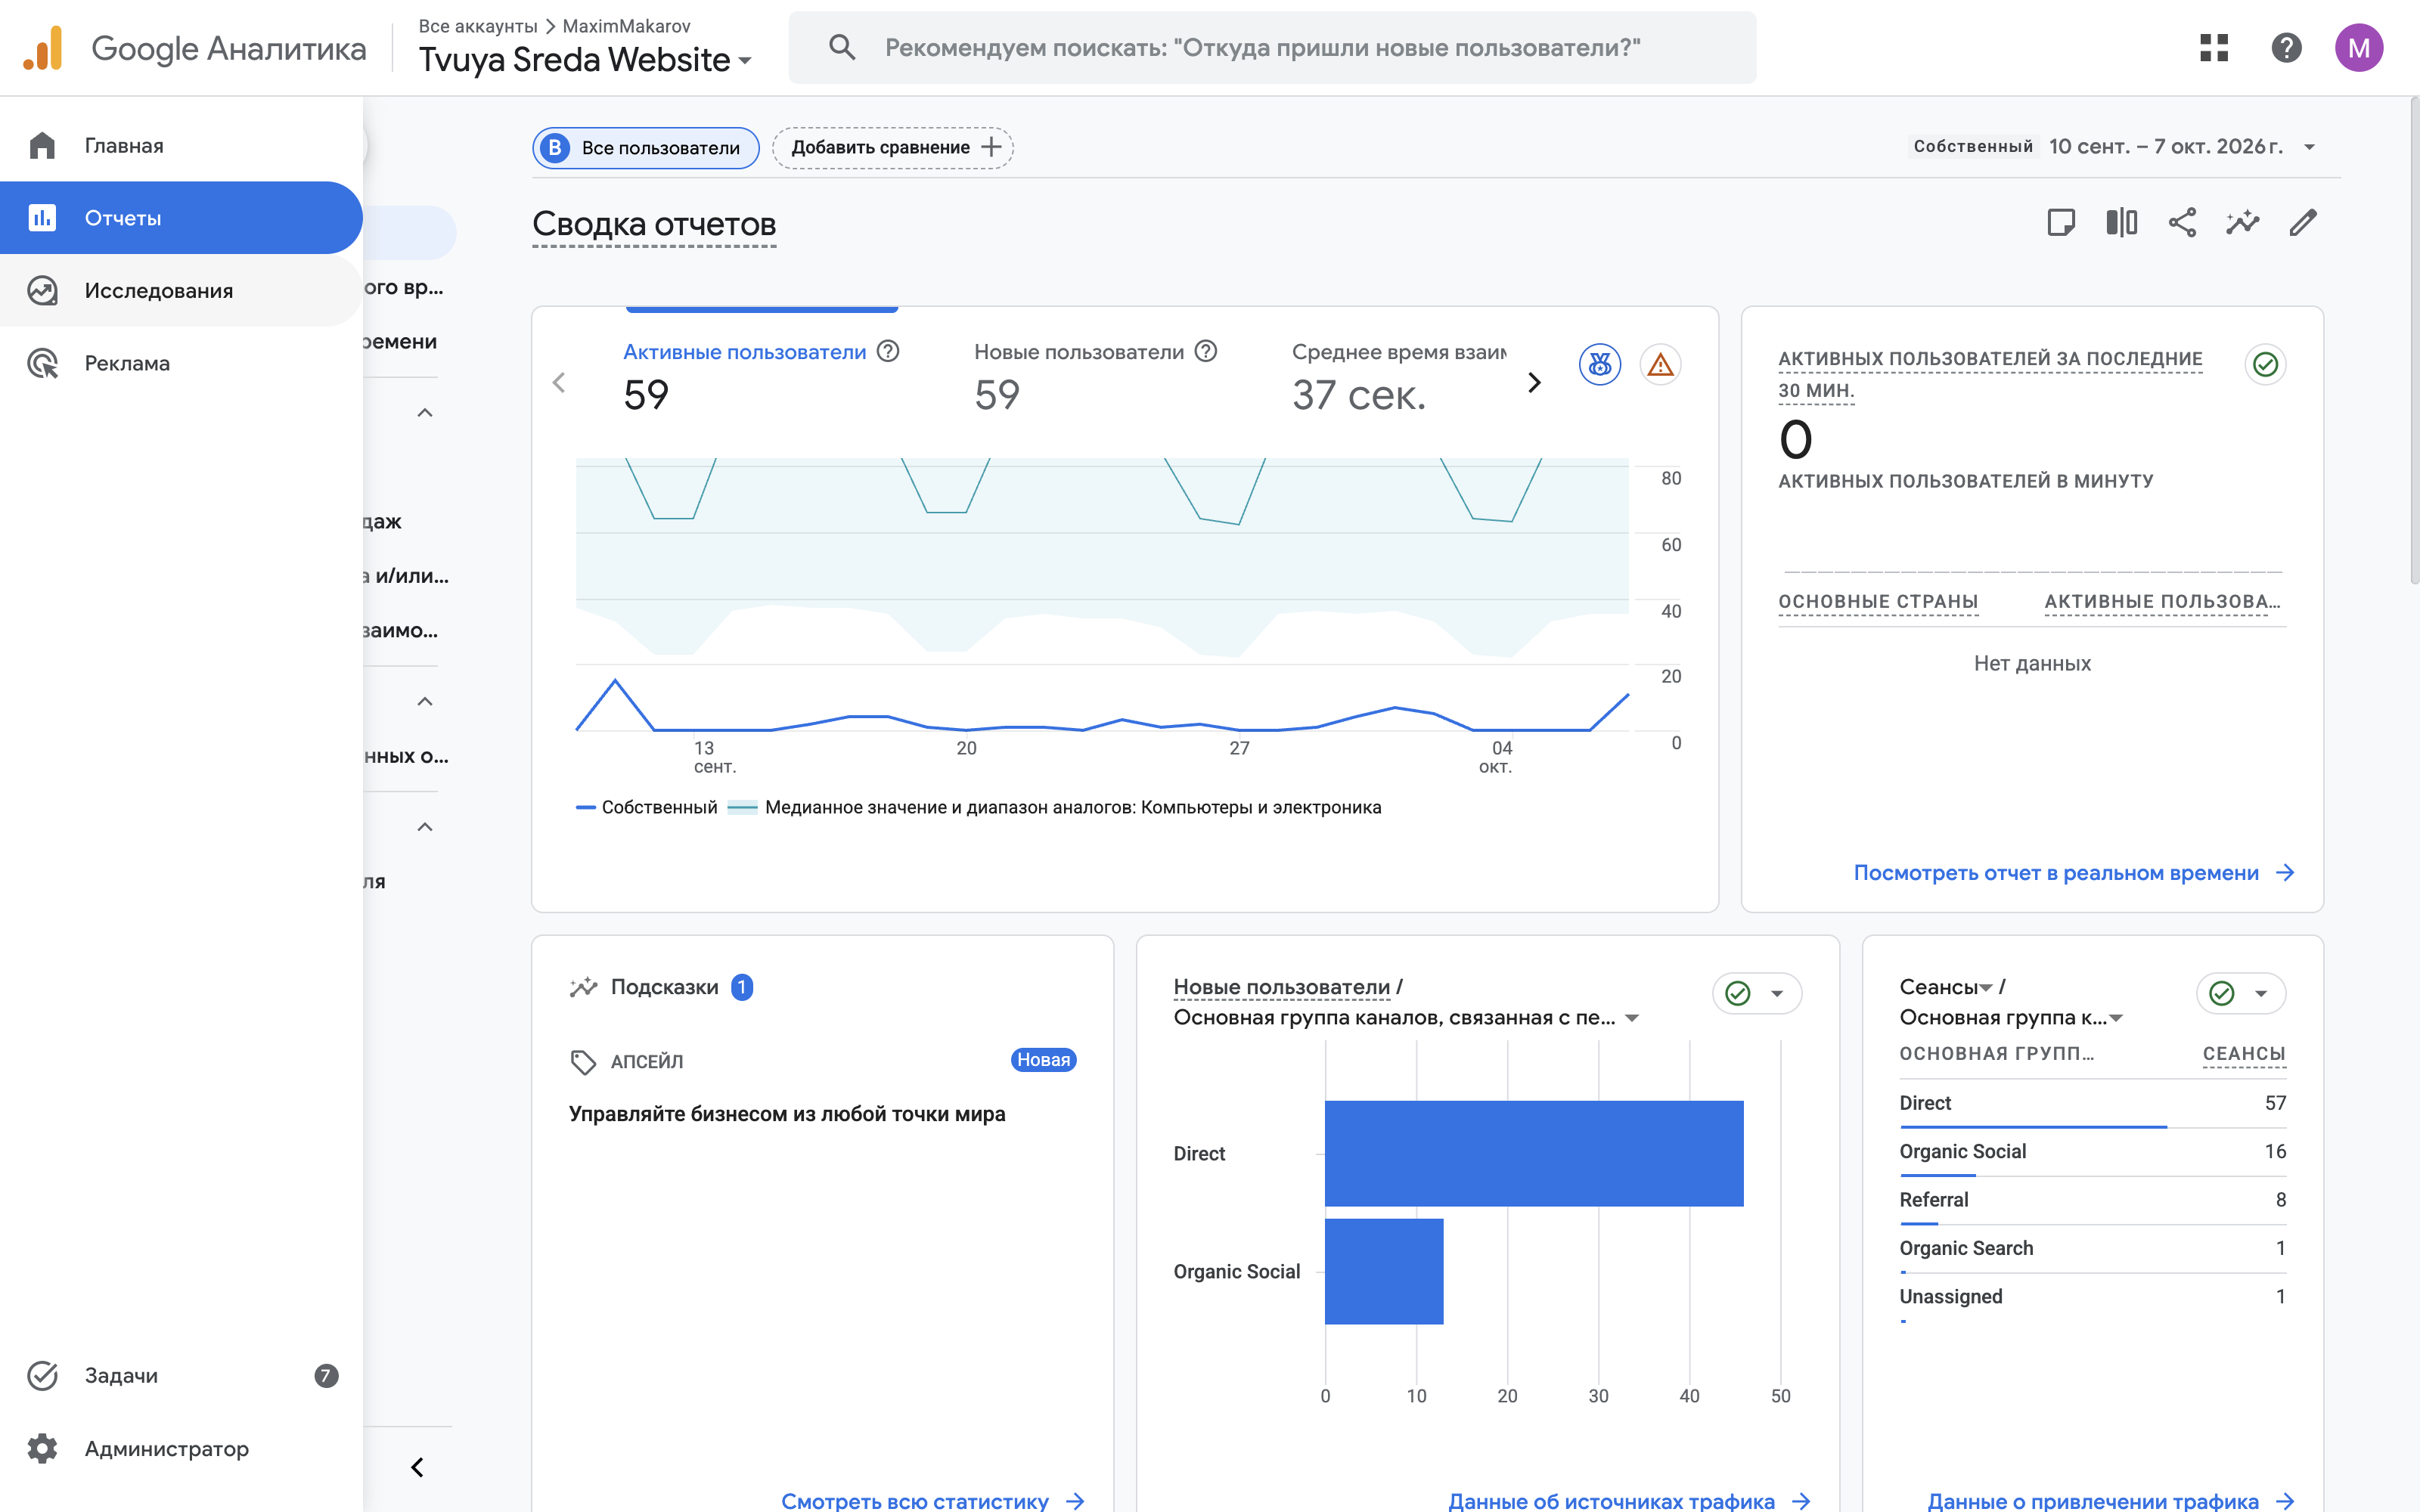Click the search magnifier icon

coord(842,47)
